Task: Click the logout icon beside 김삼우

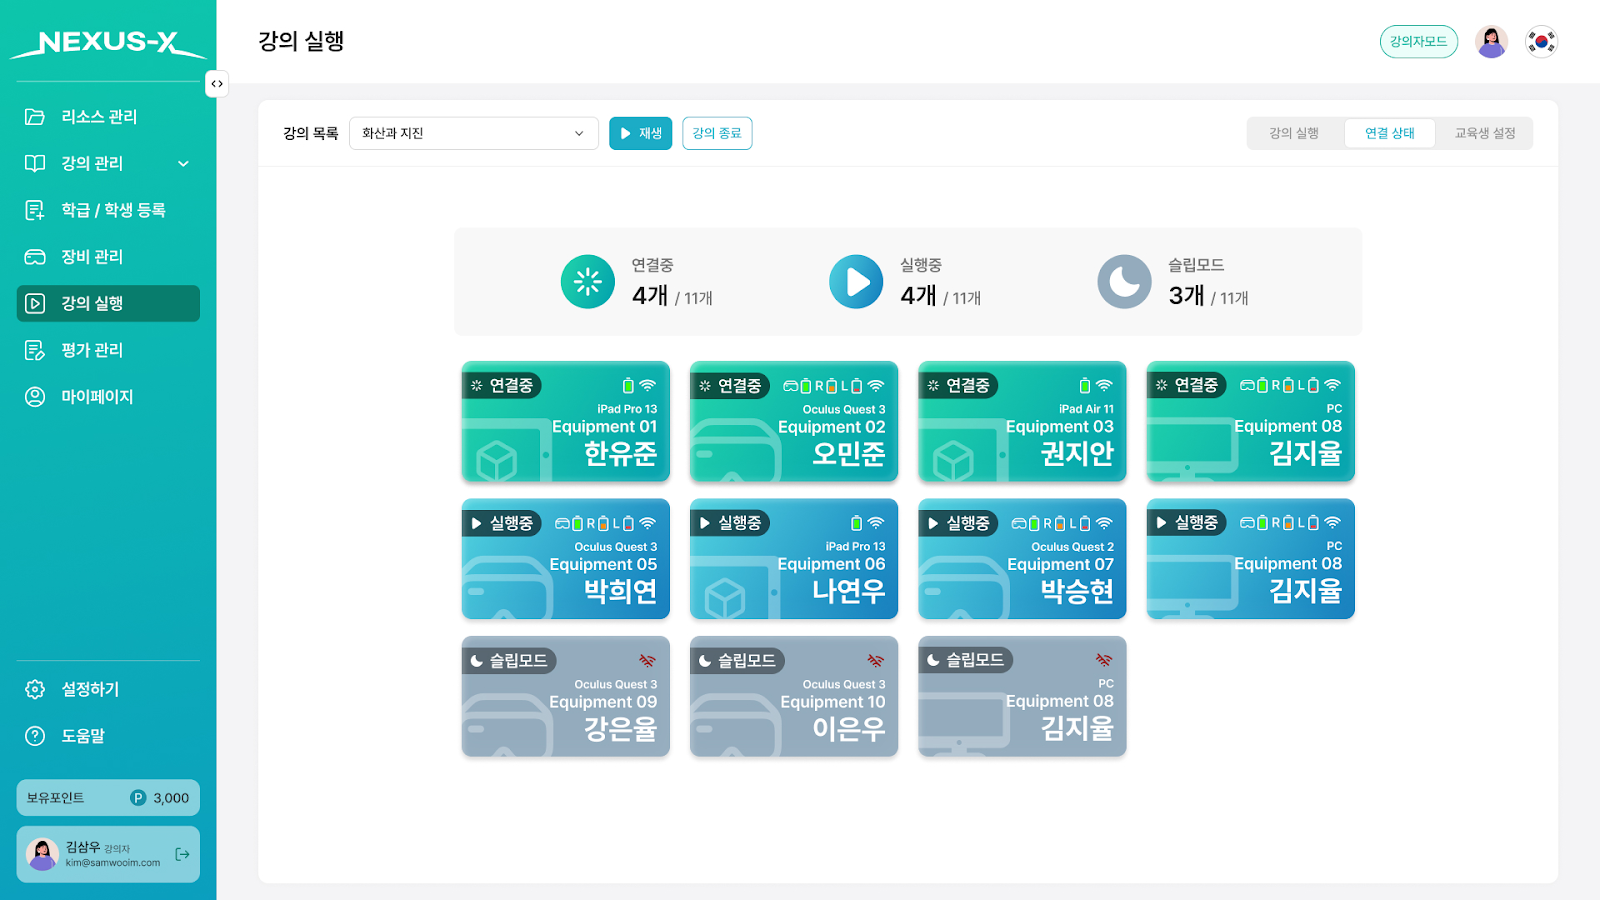Action: 182,854
